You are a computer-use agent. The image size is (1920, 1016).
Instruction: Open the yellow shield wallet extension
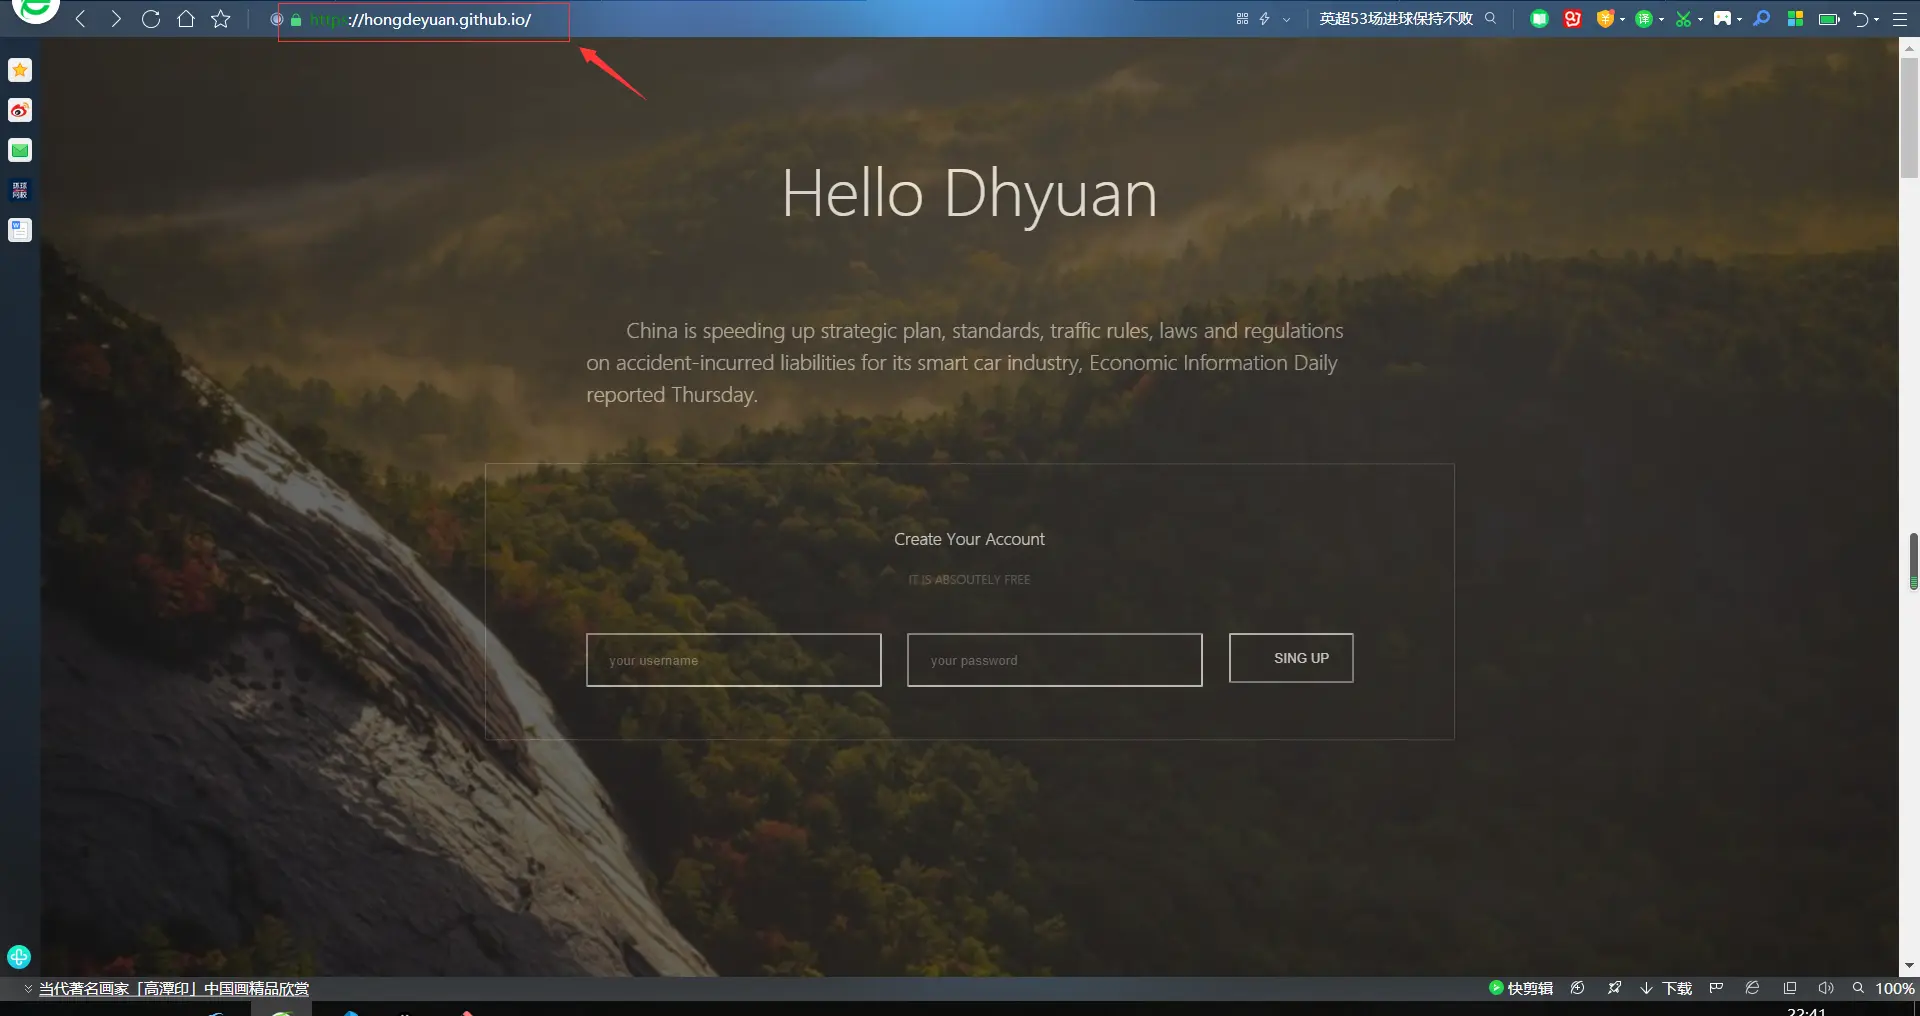1605,19
